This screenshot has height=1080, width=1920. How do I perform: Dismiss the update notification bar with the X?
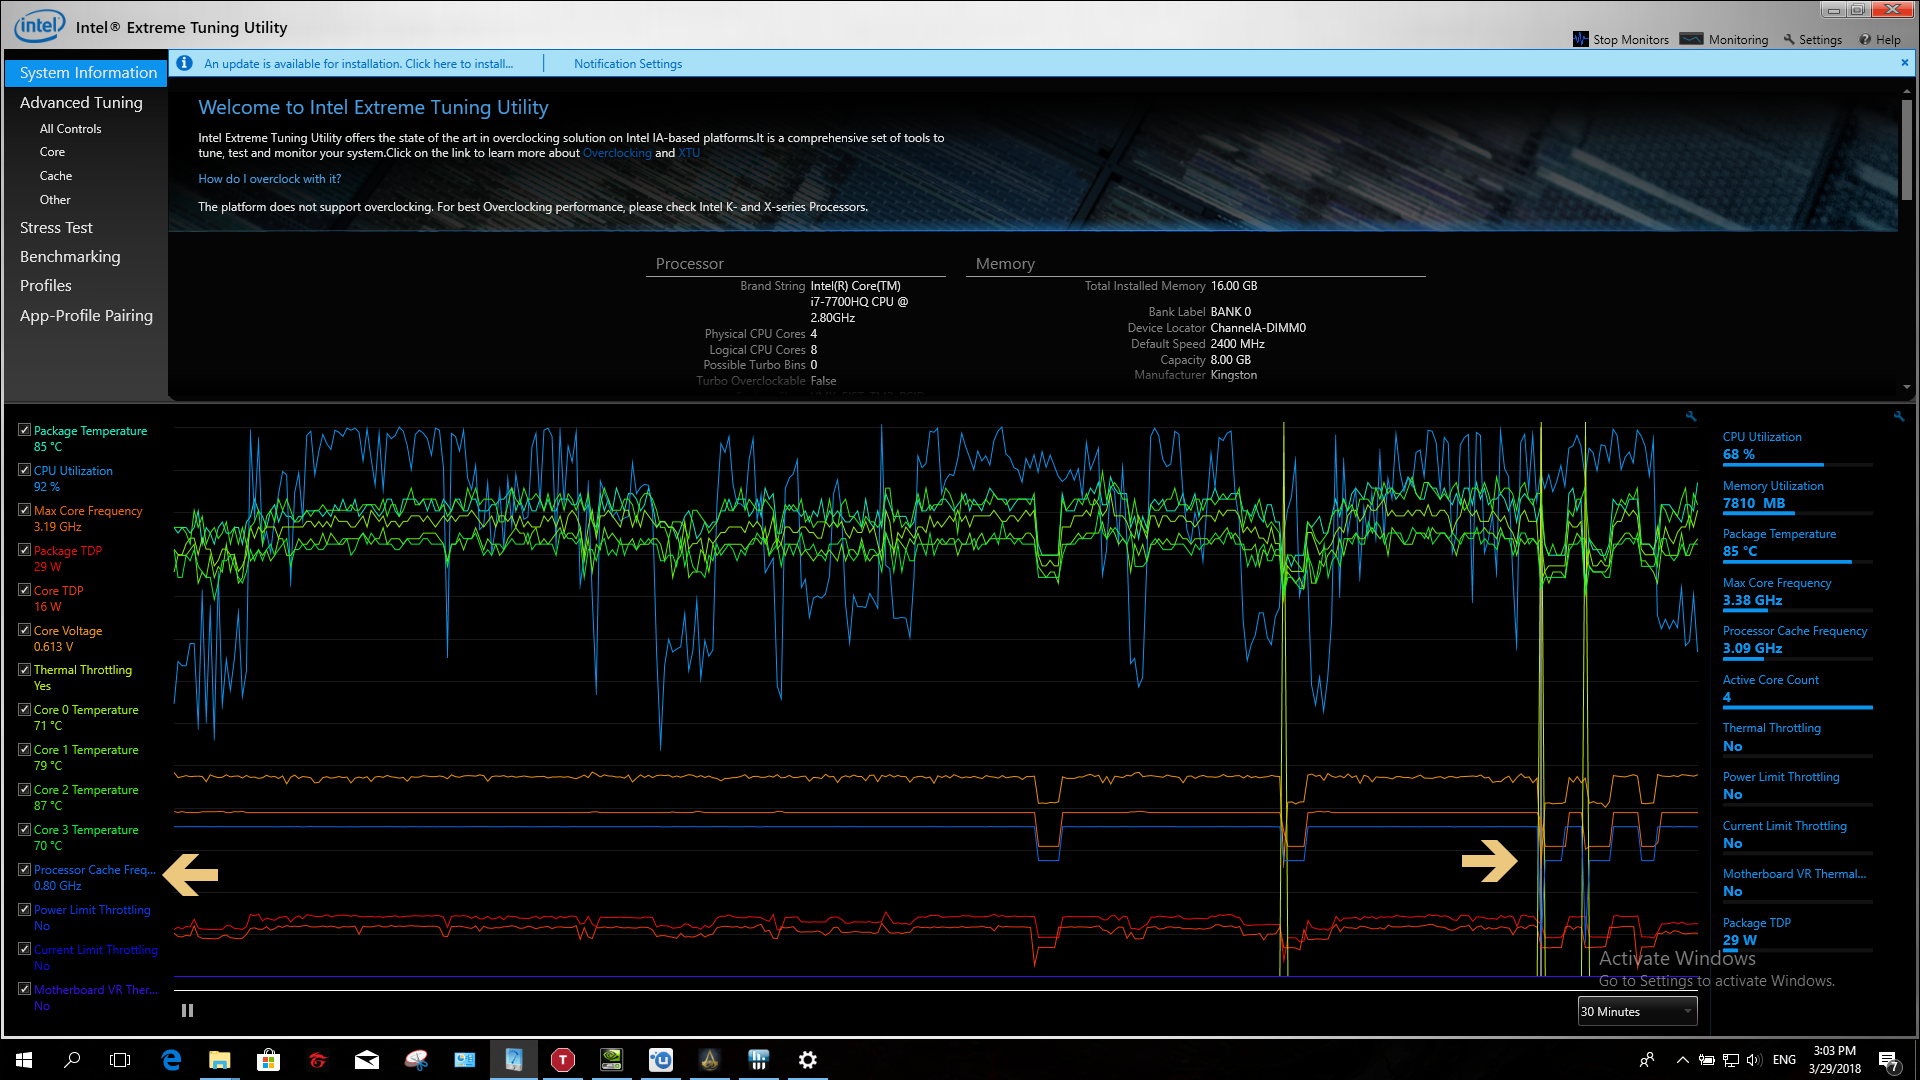pos(1904,62)
